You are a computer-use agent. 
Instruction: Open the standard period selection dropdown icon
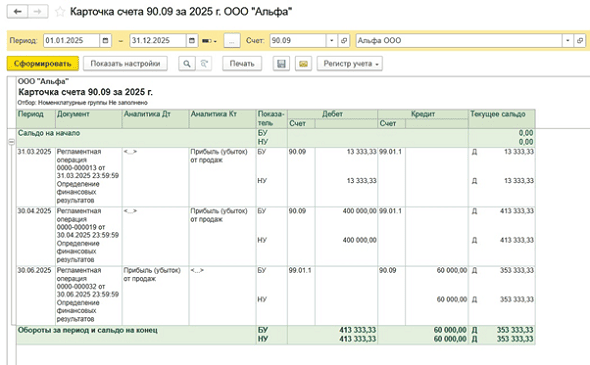tap(209, 41)
